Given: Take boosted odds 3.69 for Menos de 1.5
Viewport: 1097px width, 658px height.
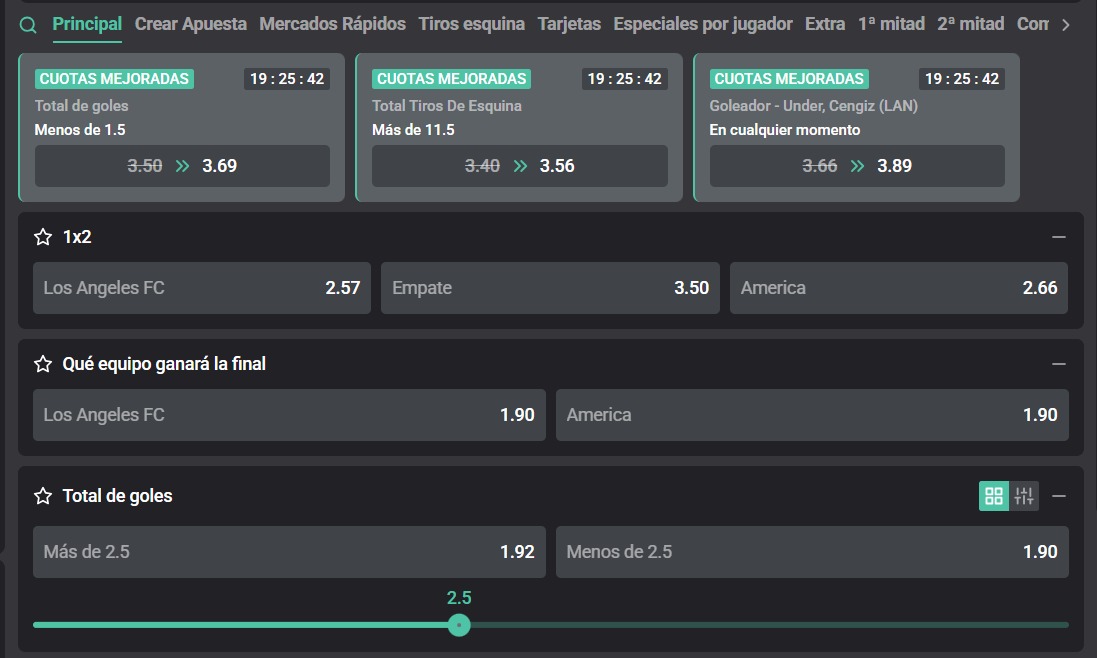Looking at the screenshot, I should tap(182, 166).
